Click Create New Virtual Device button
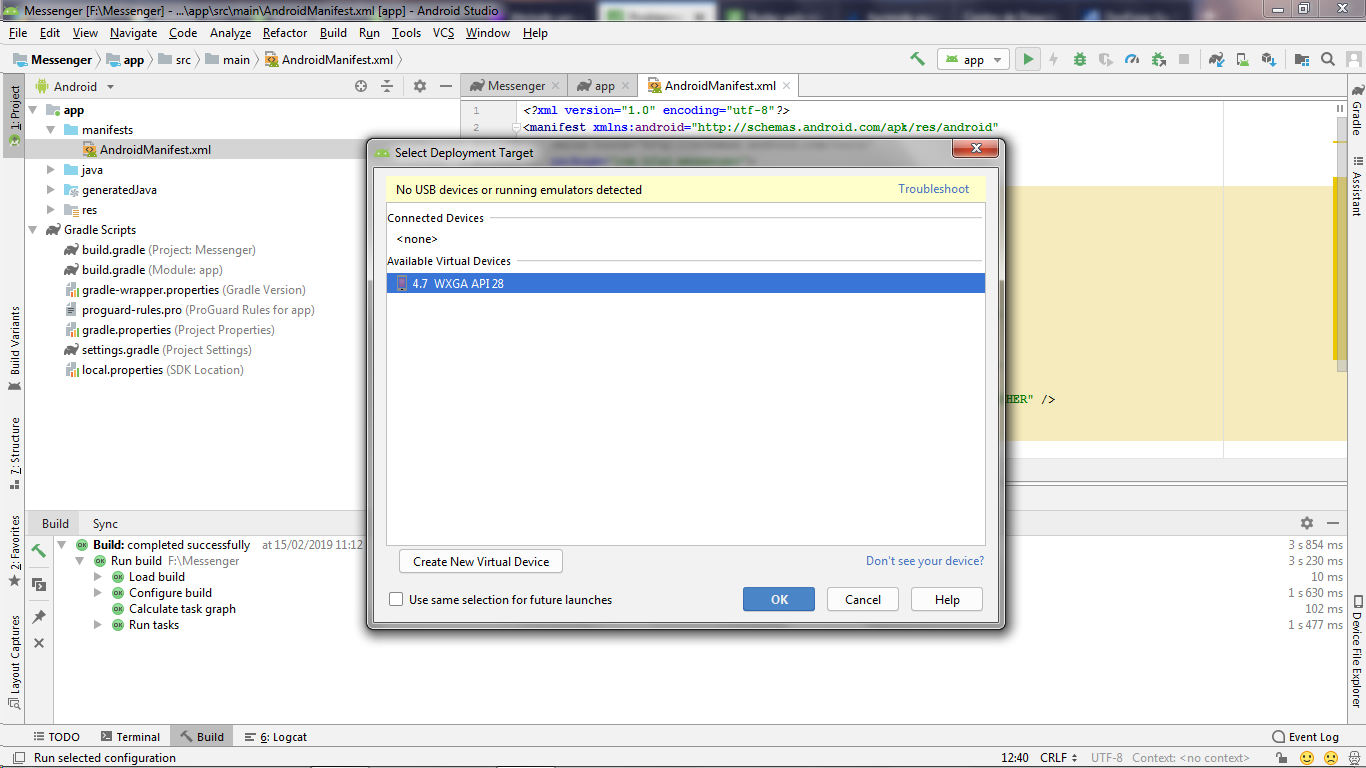1366x768 pixels. pos(481,561)
